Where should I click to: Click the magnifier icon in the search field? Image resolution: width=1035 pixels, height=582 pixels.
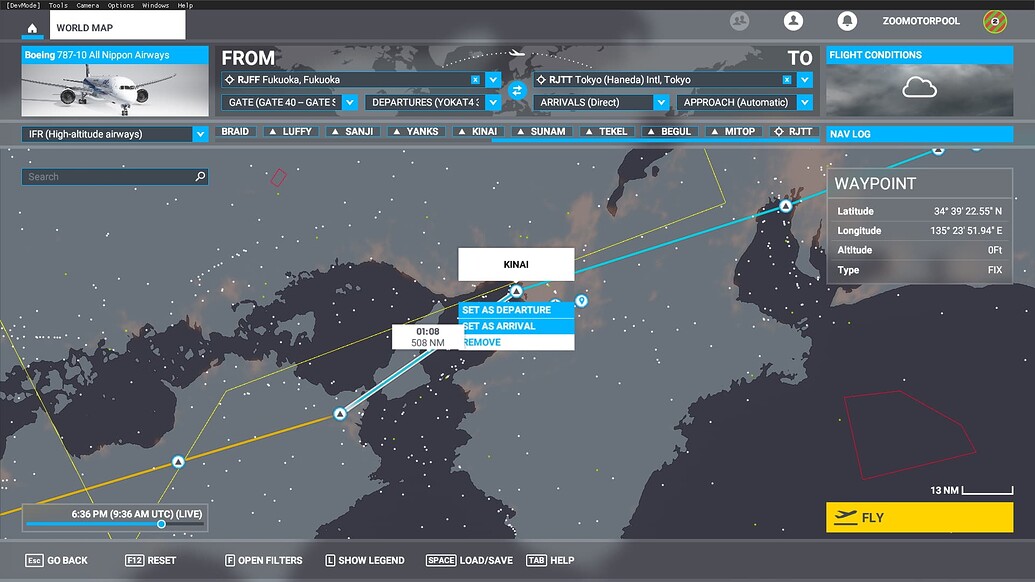click(198, 176)
